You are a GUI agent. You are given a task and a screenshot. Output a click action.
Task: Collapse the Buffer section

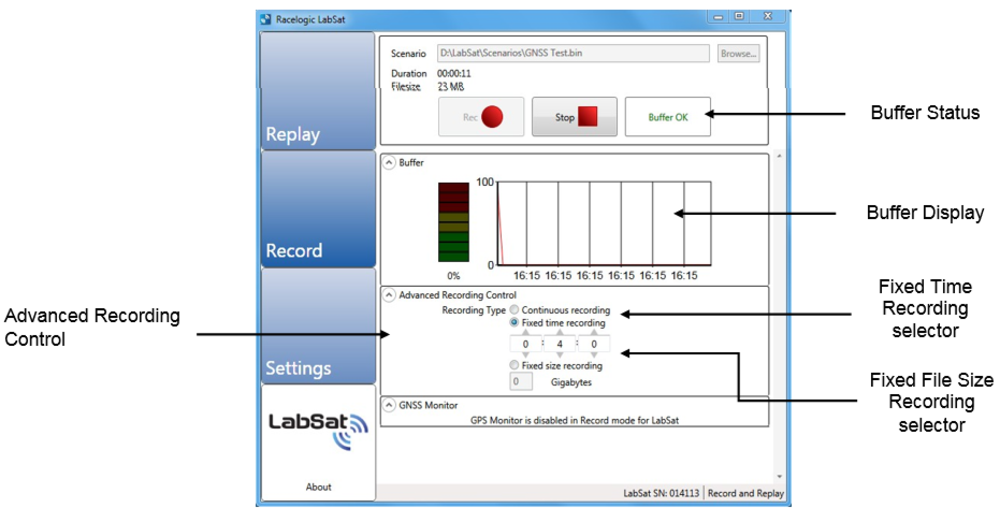(x=389, y=162)
